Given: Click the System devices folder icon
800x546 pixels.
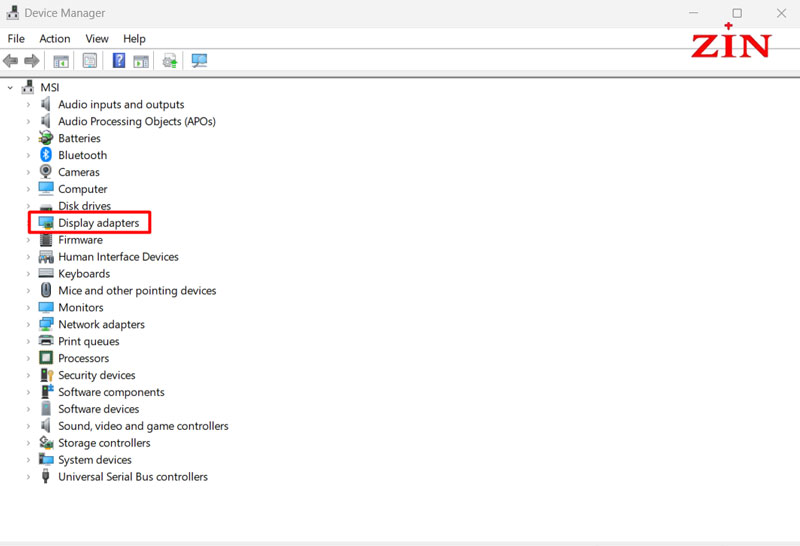Looking at the screenshot, I should coord(46,459).
